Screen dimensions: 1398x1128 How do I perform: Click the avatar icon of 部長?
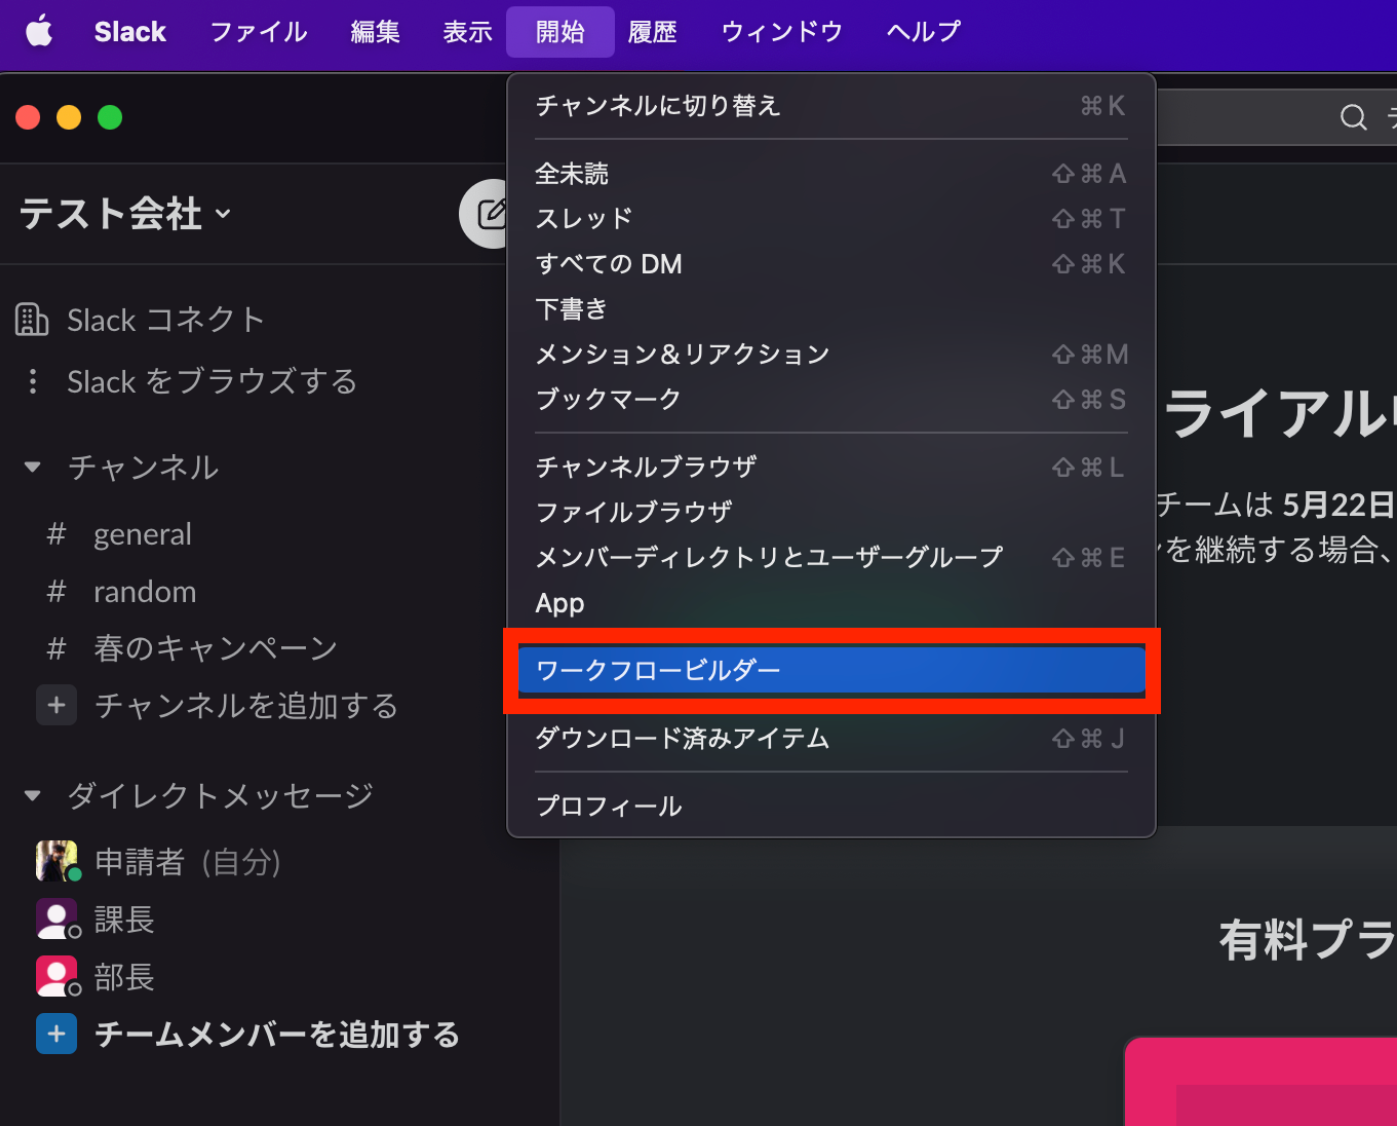(57, 976)
